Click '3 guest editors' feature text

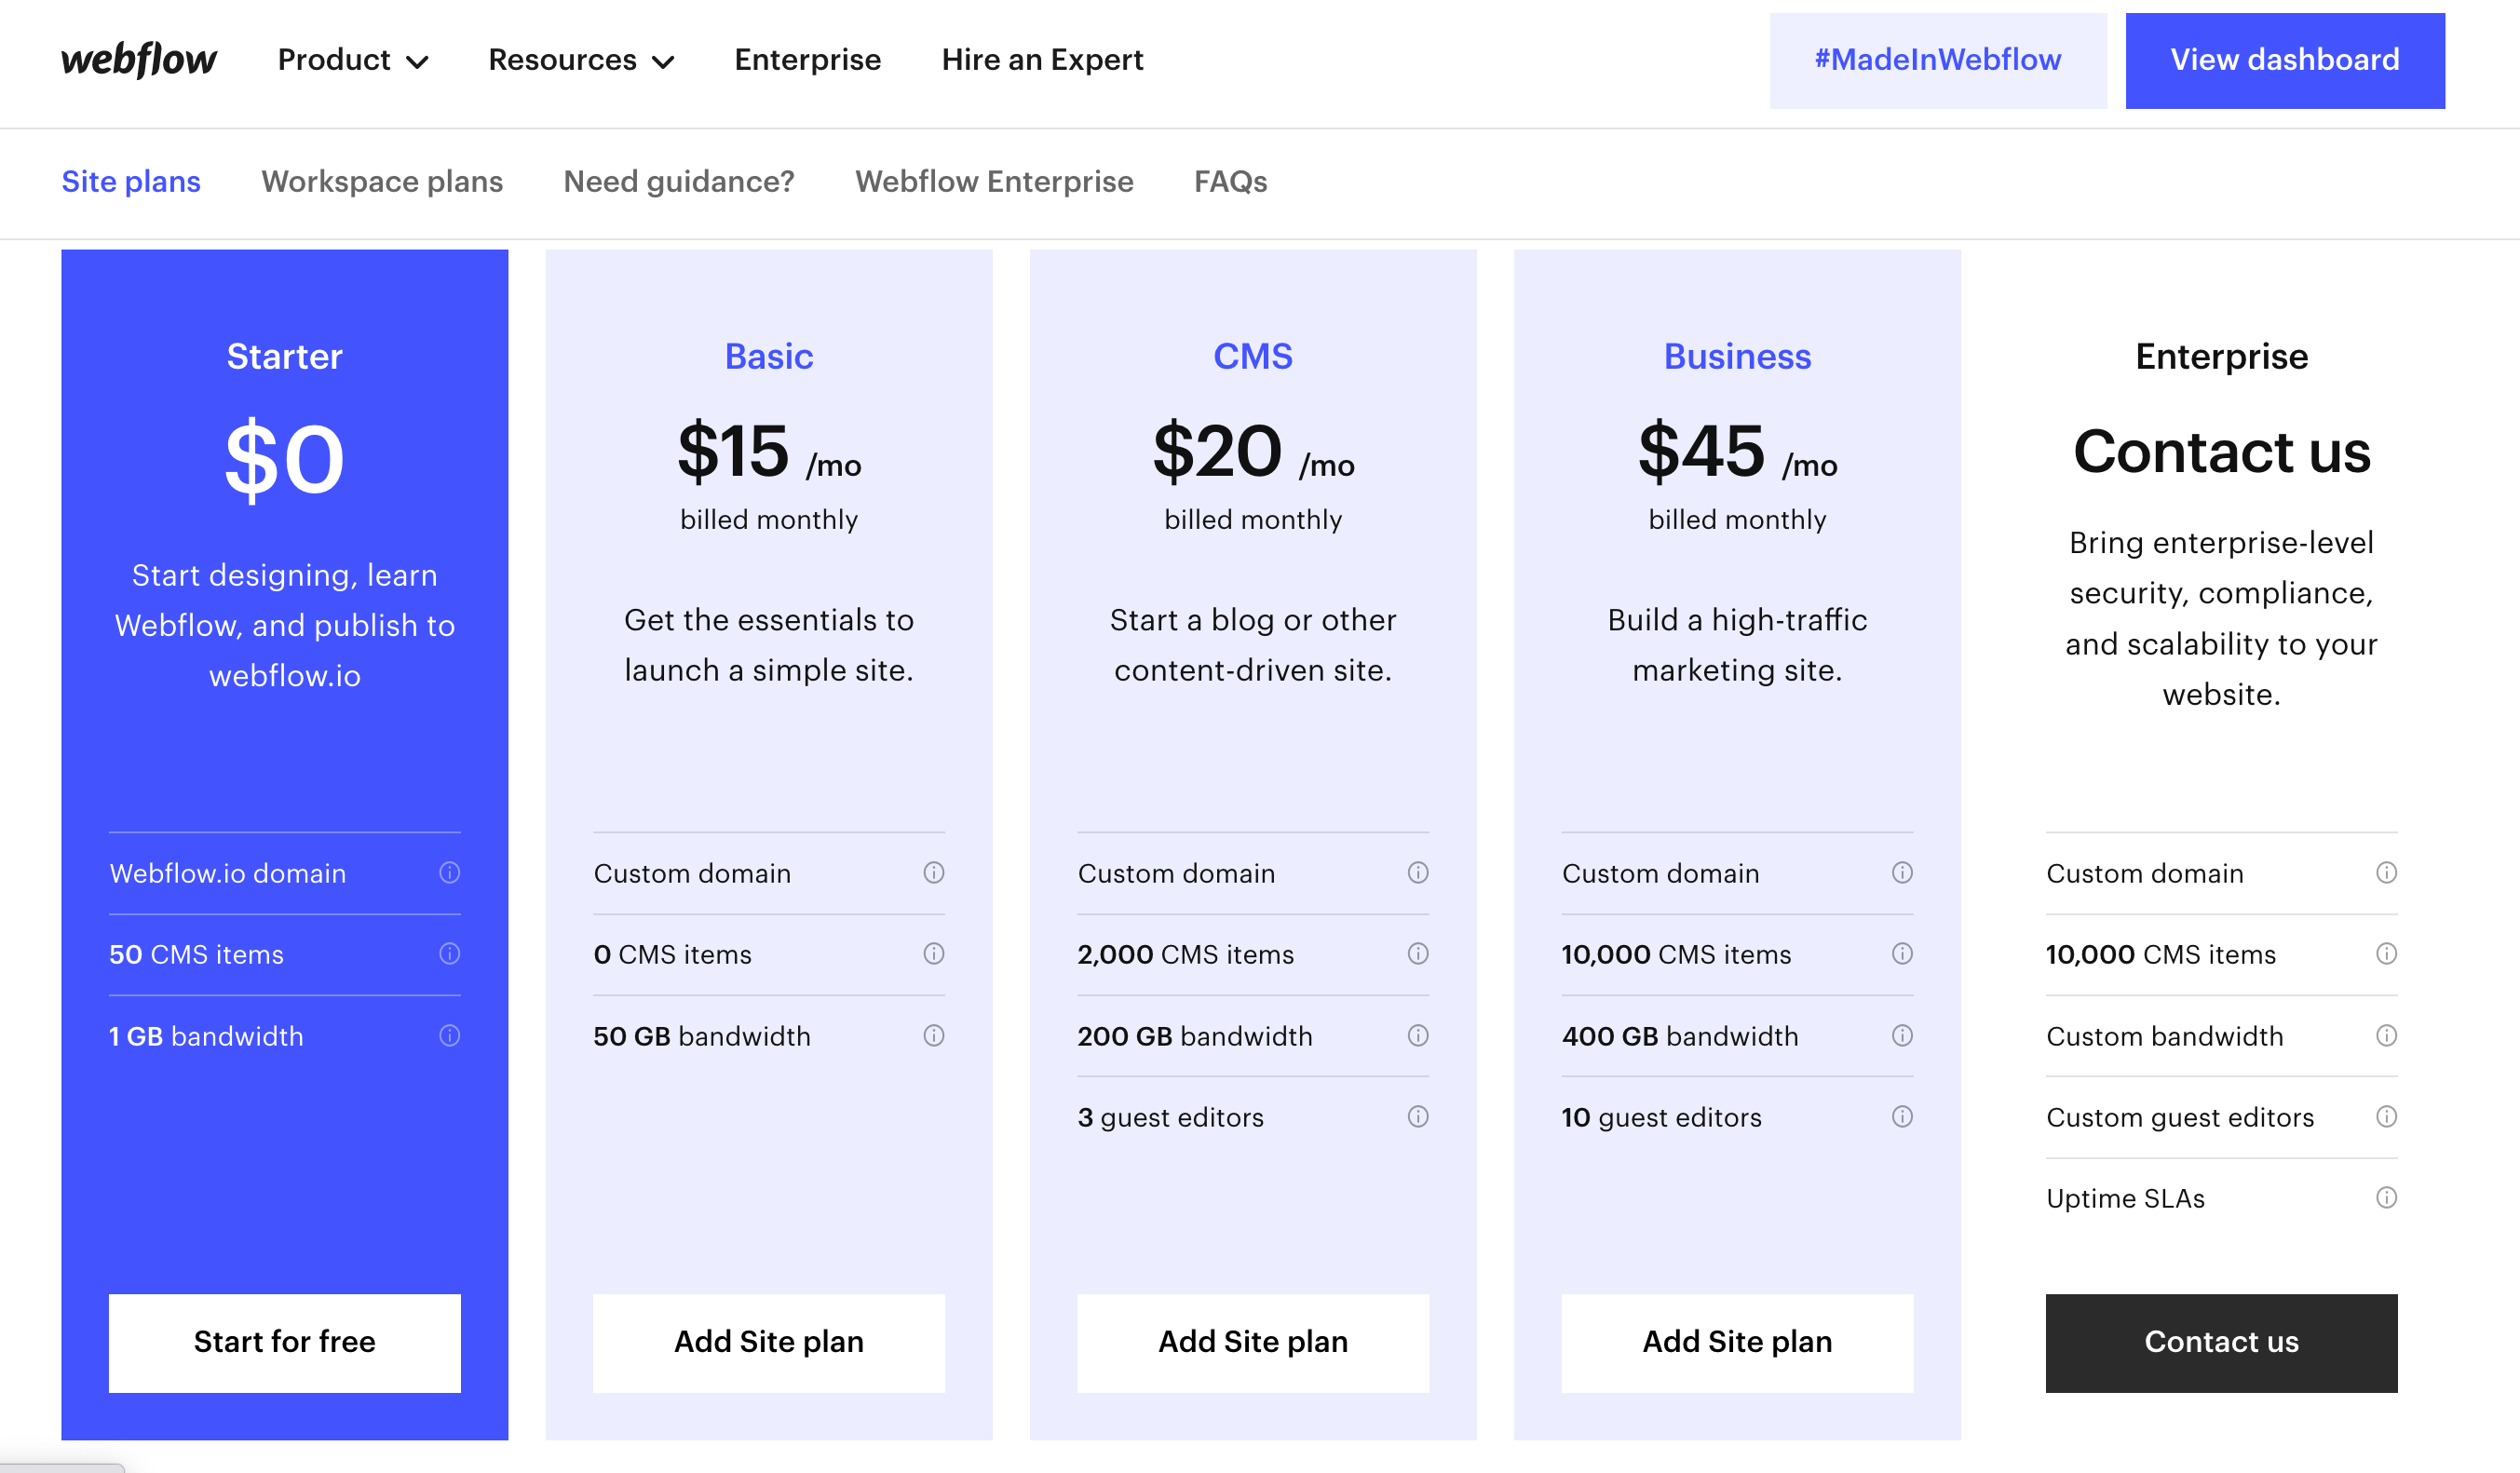1170,1117
